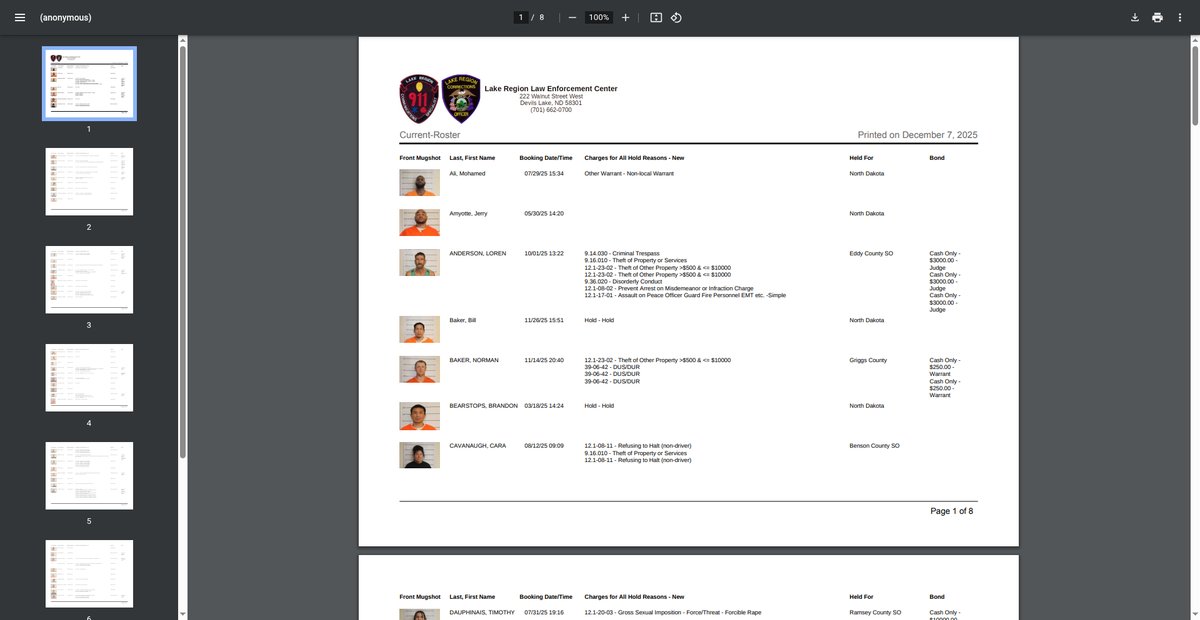Click the name CAVANAUGH, CARA
1200x620 pixels.
tap(478, 445)
